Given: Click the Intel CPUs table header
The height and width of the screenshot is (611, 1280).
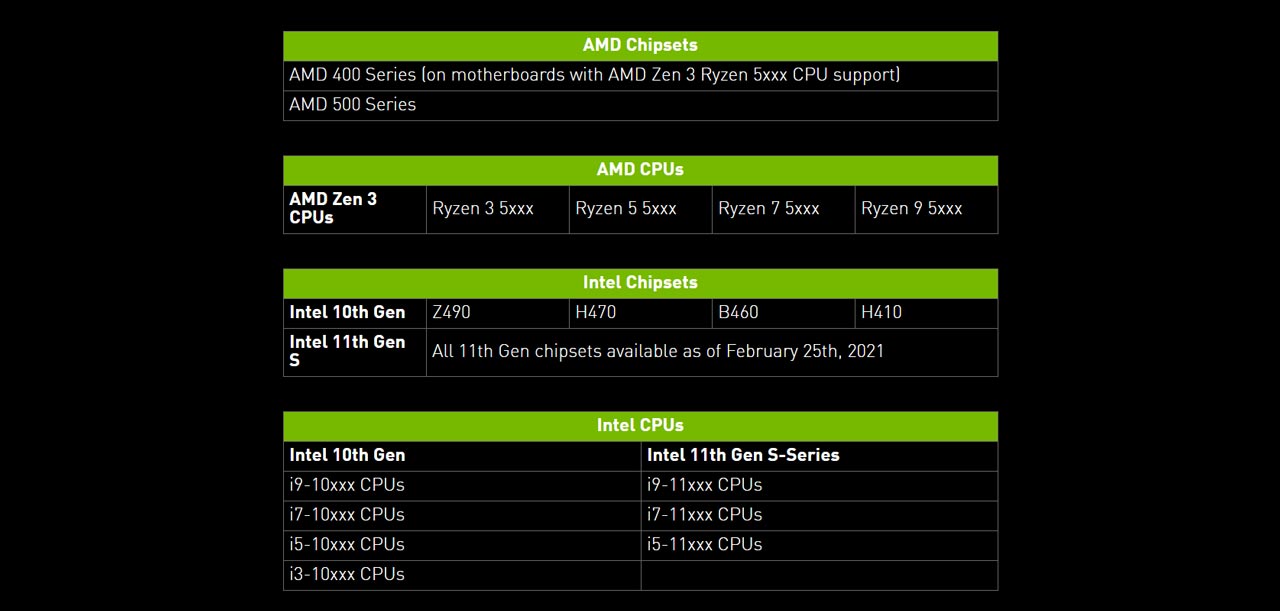Looking at the screenshot, I should [640, 425].
